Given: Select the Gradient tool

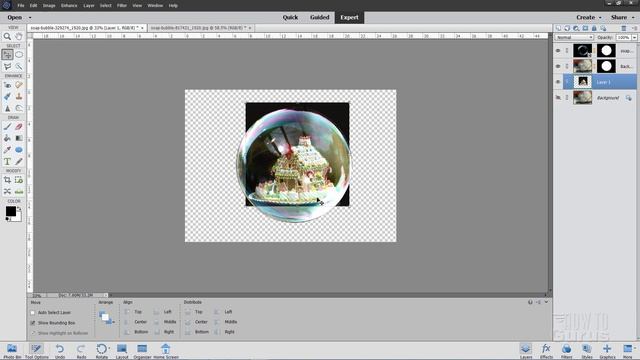Looking at the screenshot, I should click(19, 138).
